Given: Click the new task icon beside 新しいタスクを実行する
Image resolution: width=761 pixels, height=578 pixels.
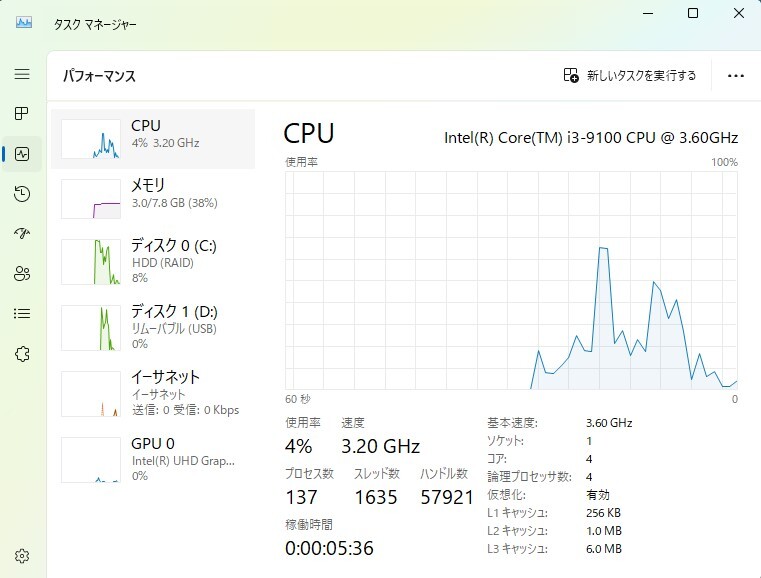Looking at the screenshot, I should (571, 75).
